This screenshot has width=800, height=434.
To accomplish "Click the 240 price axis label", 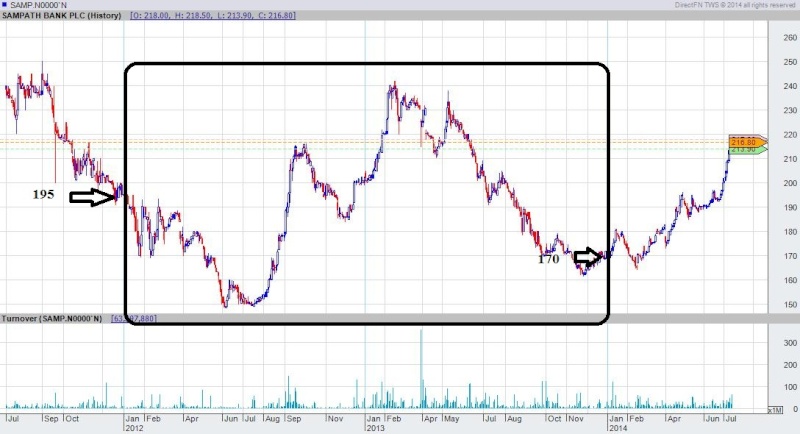I will (790, 86).
